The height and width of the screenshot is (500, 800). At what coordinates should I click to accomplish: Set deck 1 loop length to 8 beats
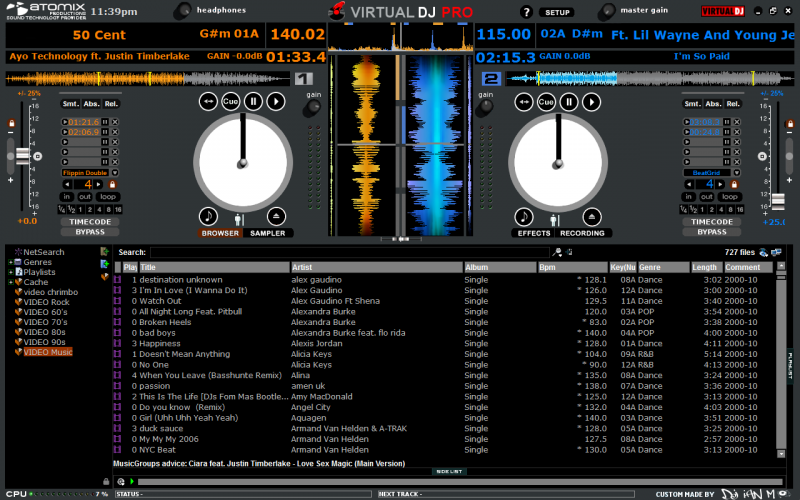click(x=109, y=210)
